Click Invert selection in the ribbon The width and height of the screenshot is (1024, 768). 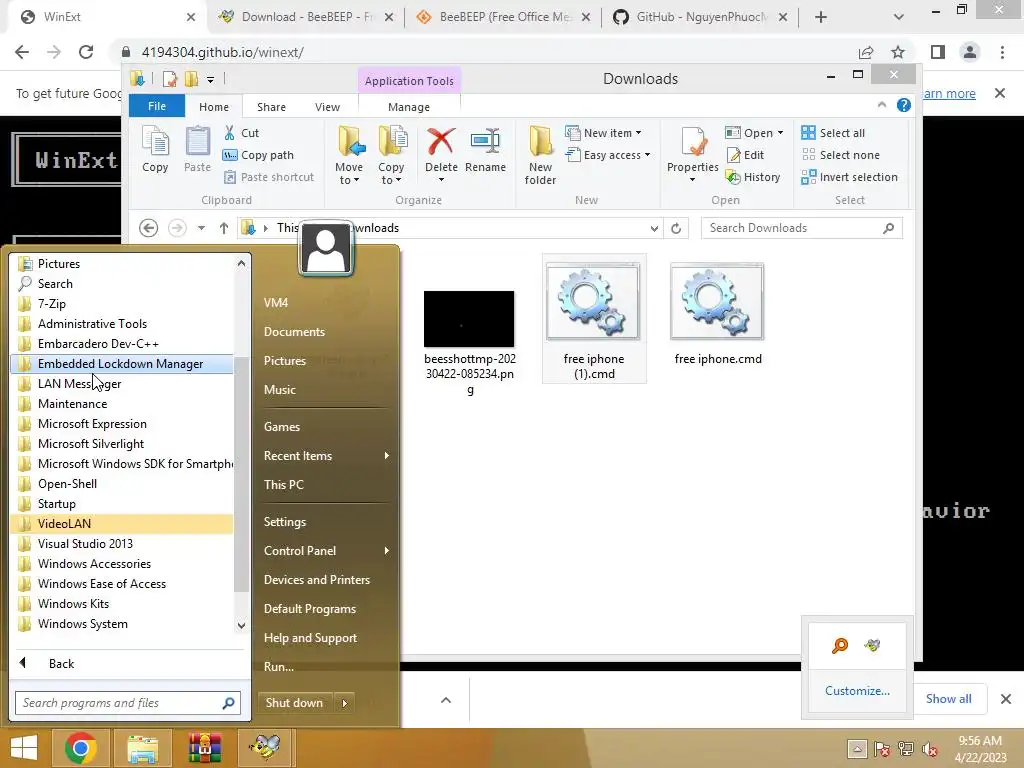click(x=850, y=177)
